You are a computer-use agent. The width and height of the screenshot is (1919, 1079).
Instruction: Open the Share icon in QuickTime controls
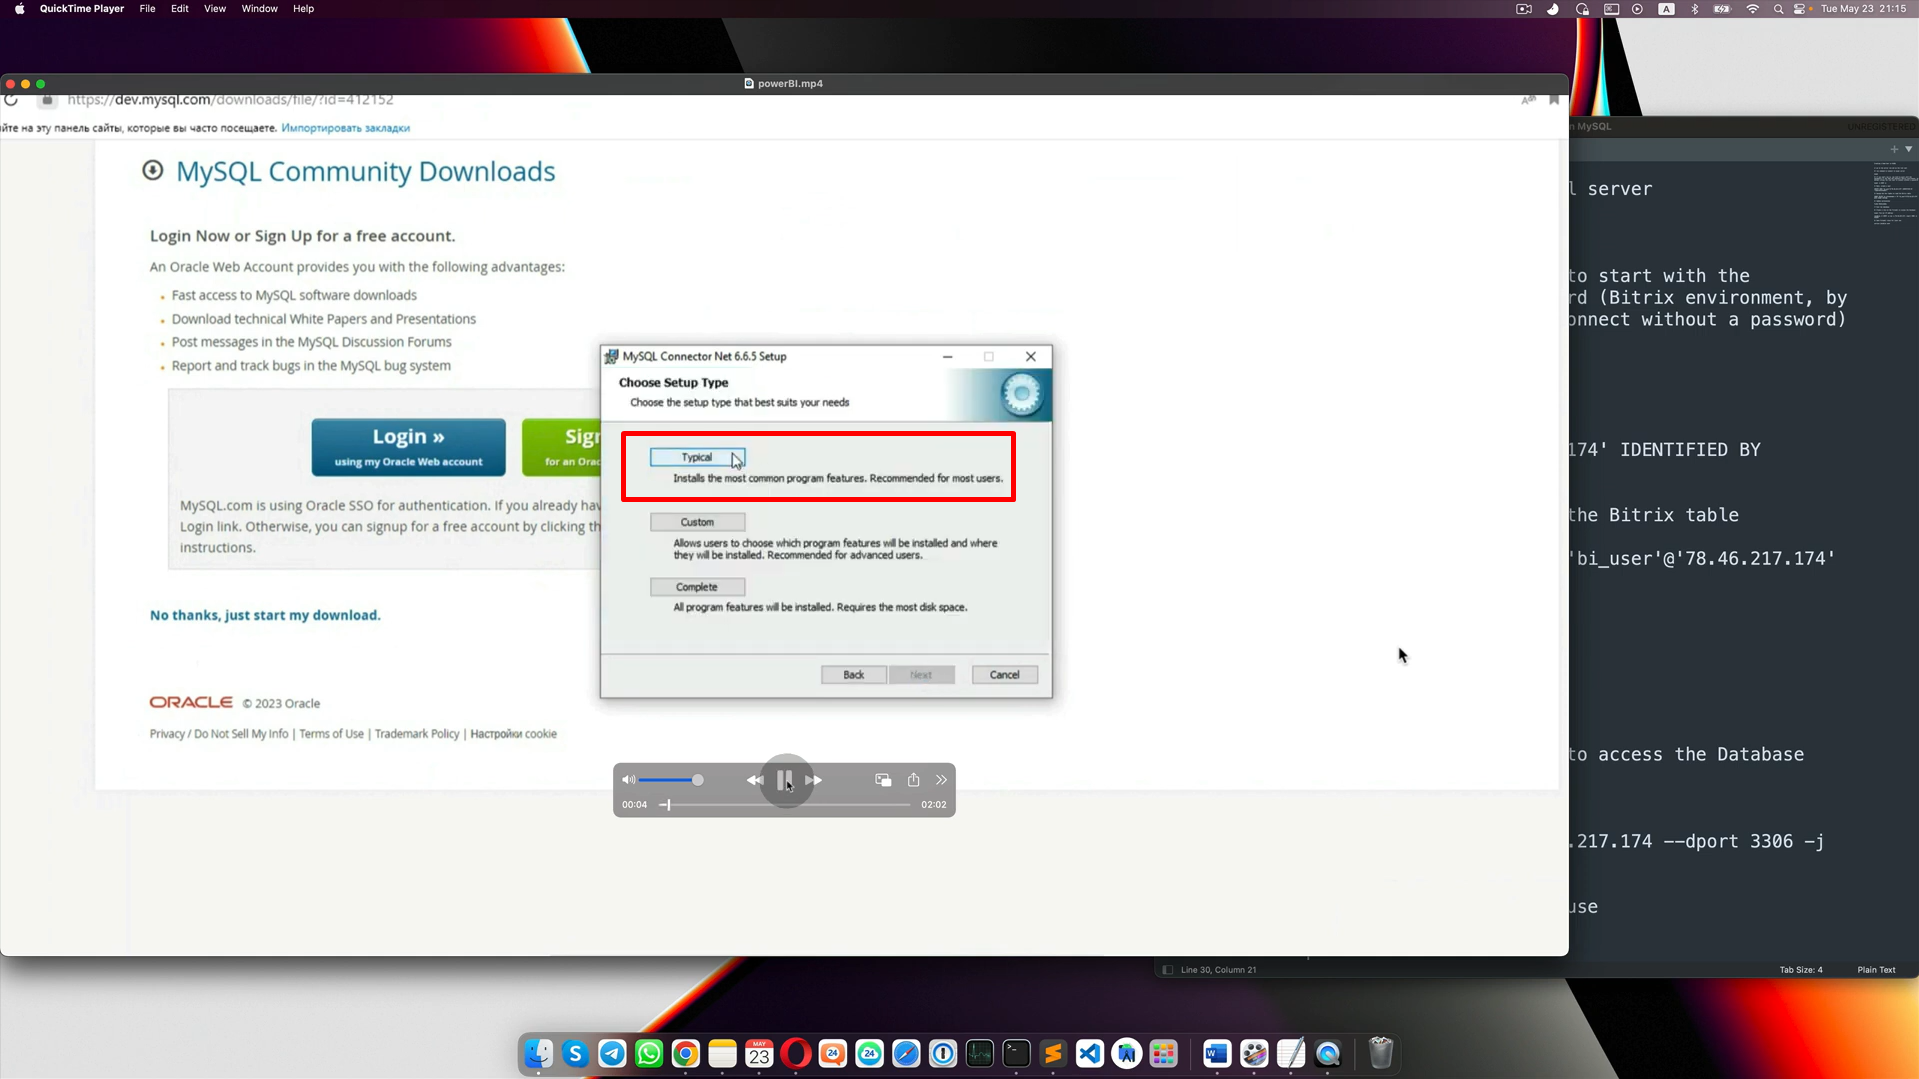click(912, 779)
